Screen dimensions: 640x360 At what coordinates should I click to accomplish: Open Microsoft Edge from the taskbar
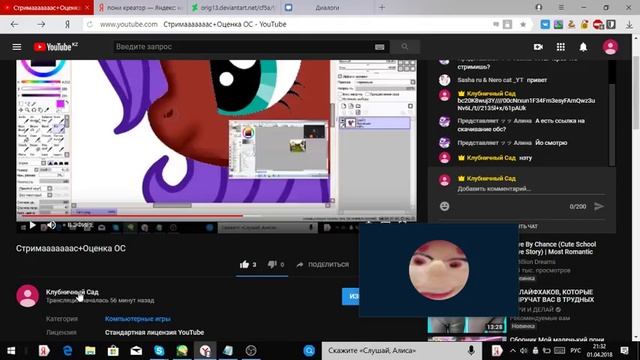[67, 351]
